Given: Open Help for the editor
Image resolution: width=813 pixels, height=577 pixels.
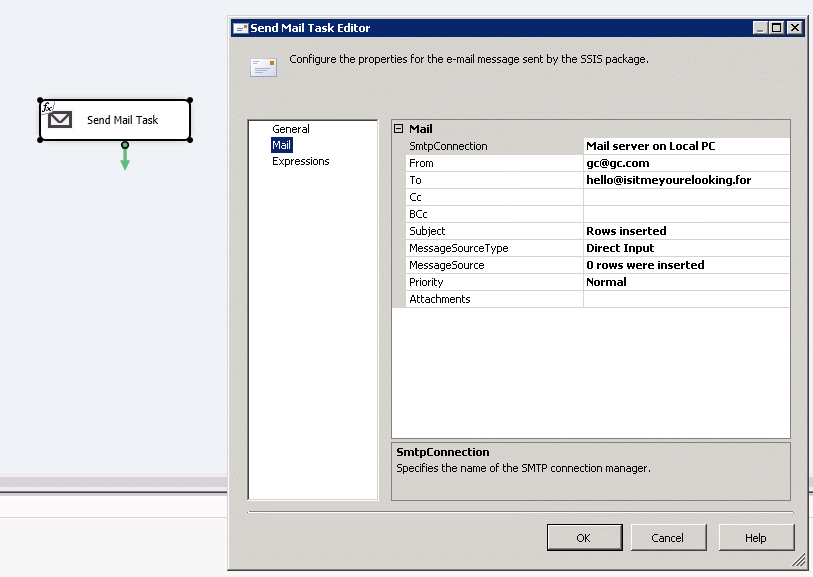Looking at the screenshot, I should (x=756, y=538).
